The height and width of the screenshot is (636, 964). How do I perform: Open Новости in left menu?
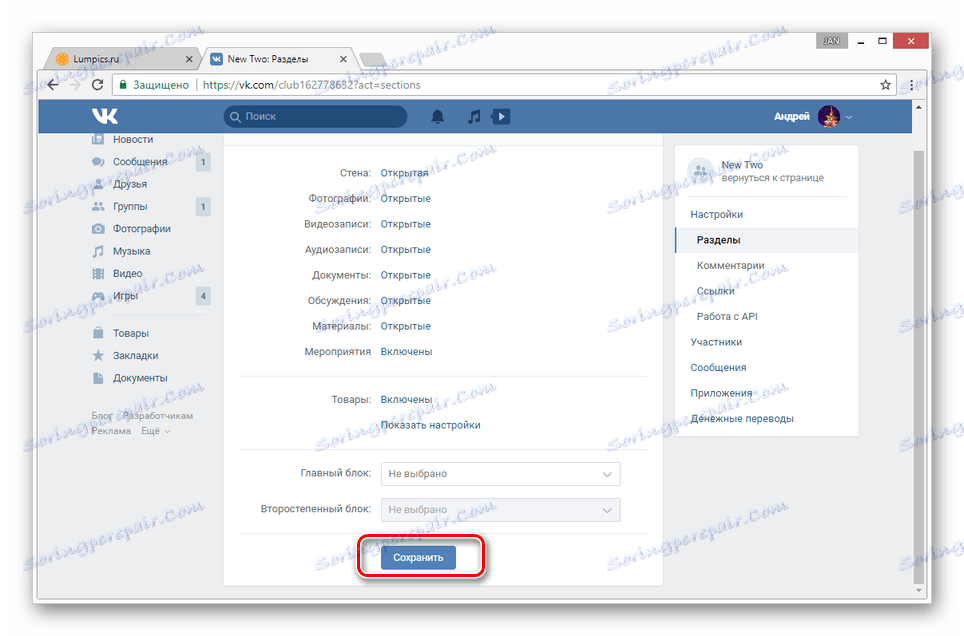point(133,140)
